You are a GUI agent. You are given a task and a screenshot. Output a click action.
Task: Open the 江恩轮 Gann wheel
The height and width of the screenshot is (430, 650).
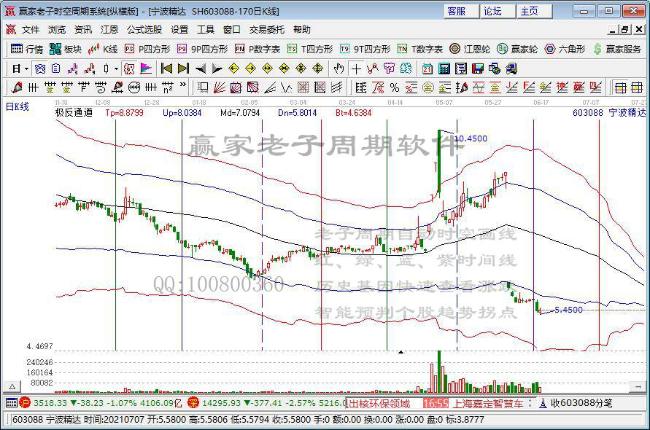pyautogui.click(x=470, y=49)
